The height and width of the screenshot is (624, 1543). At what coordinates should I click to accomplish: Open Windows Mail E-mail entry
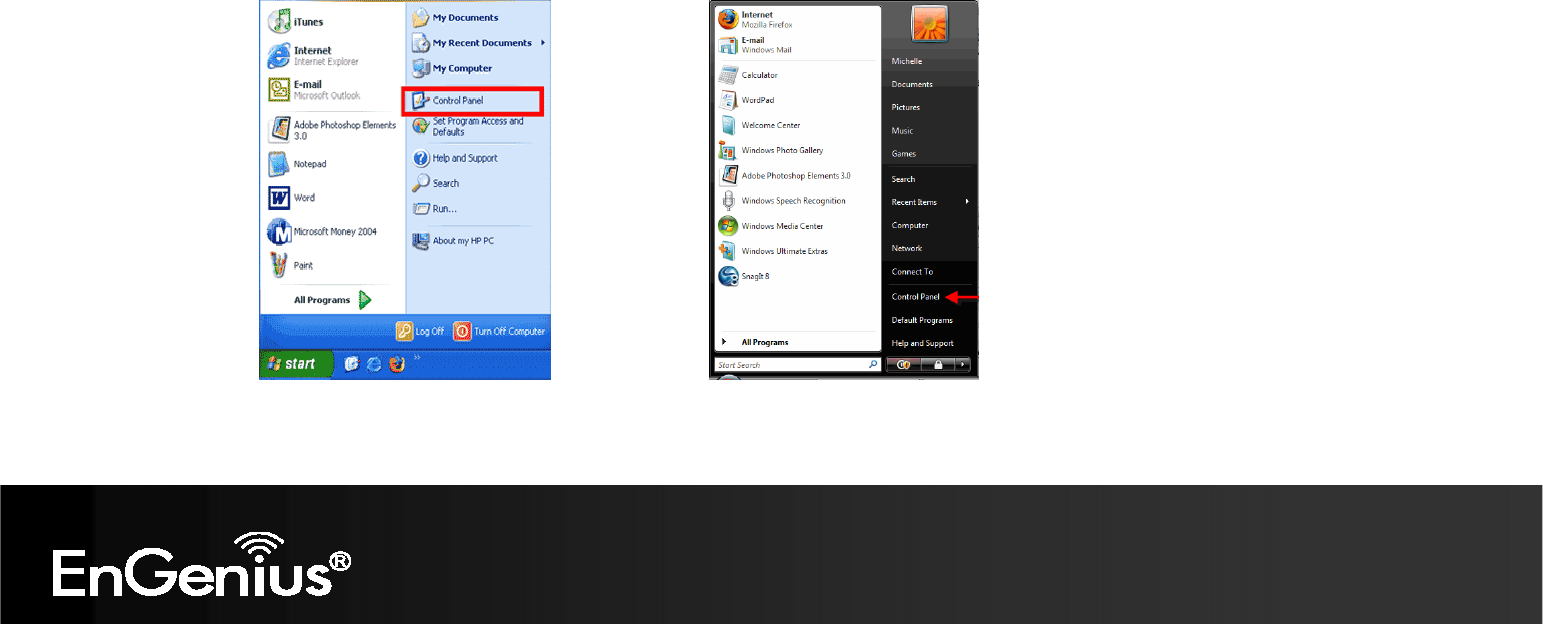point(755,44)
